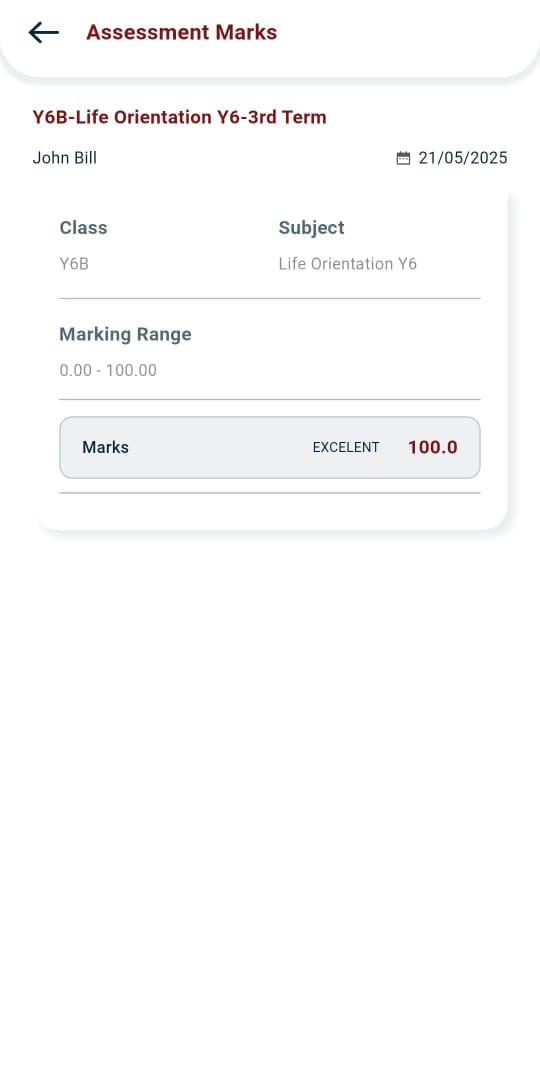Viewport: 540px width, 1084px height.
Task: Tap the calendar icon beside the date
Action: tap(403, 158)
